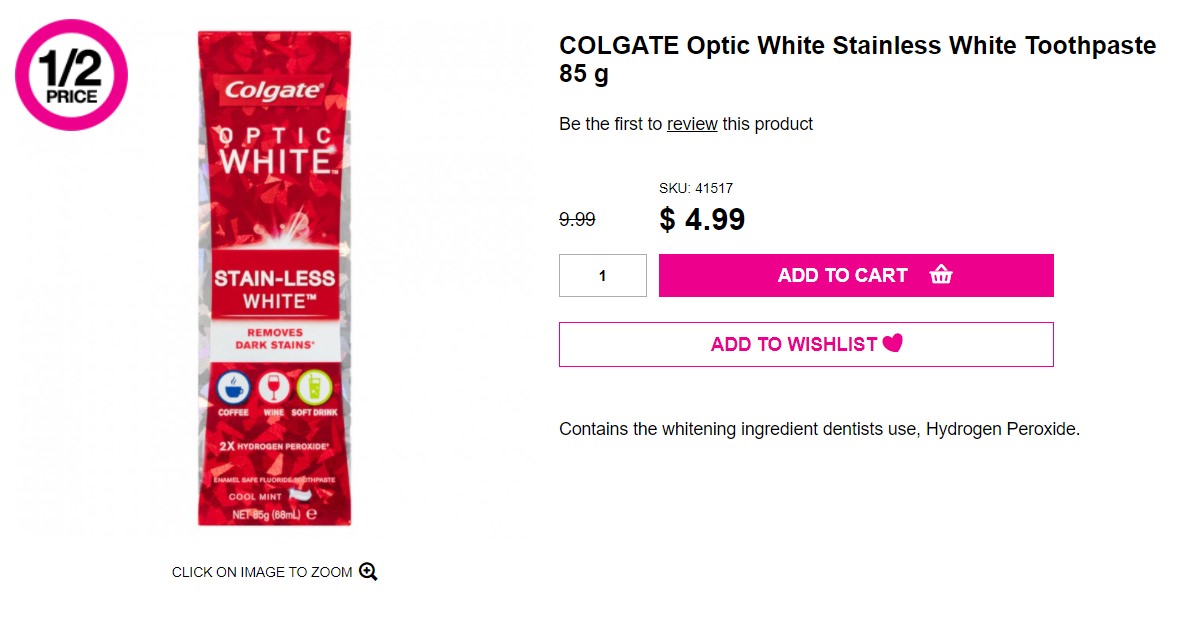The image size is (1186, 626).
Task: Click the zoom magnifier icon
Action: click(368, 571)
